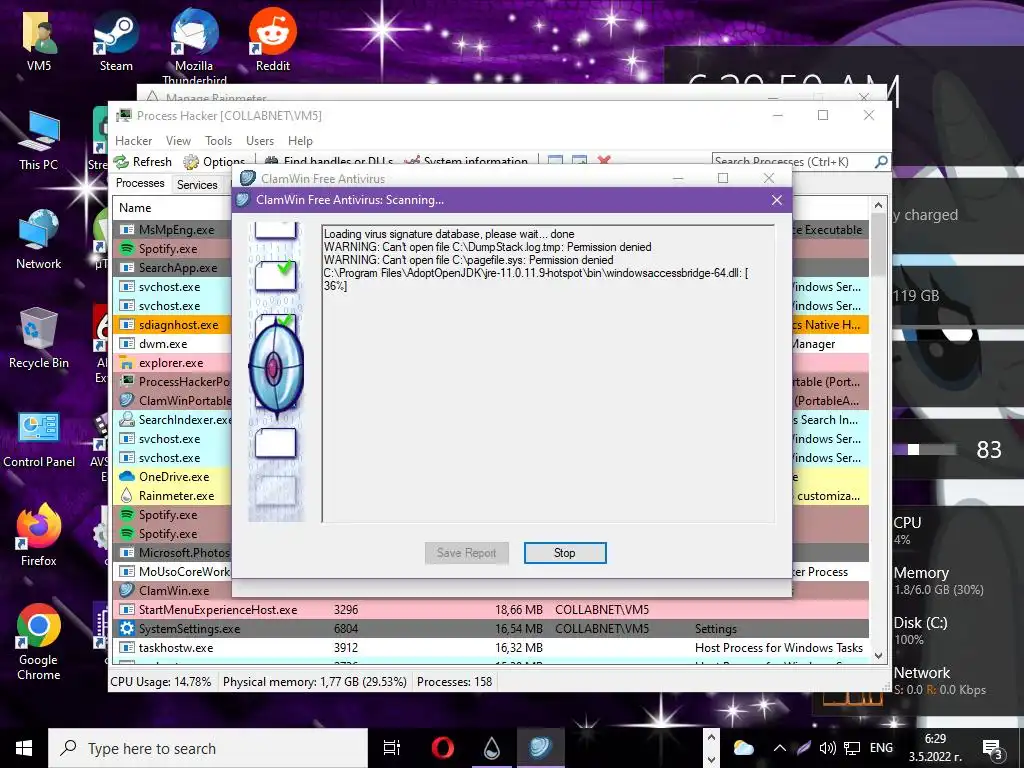Launch Steam from the desktop shortcut

(116, 40)
